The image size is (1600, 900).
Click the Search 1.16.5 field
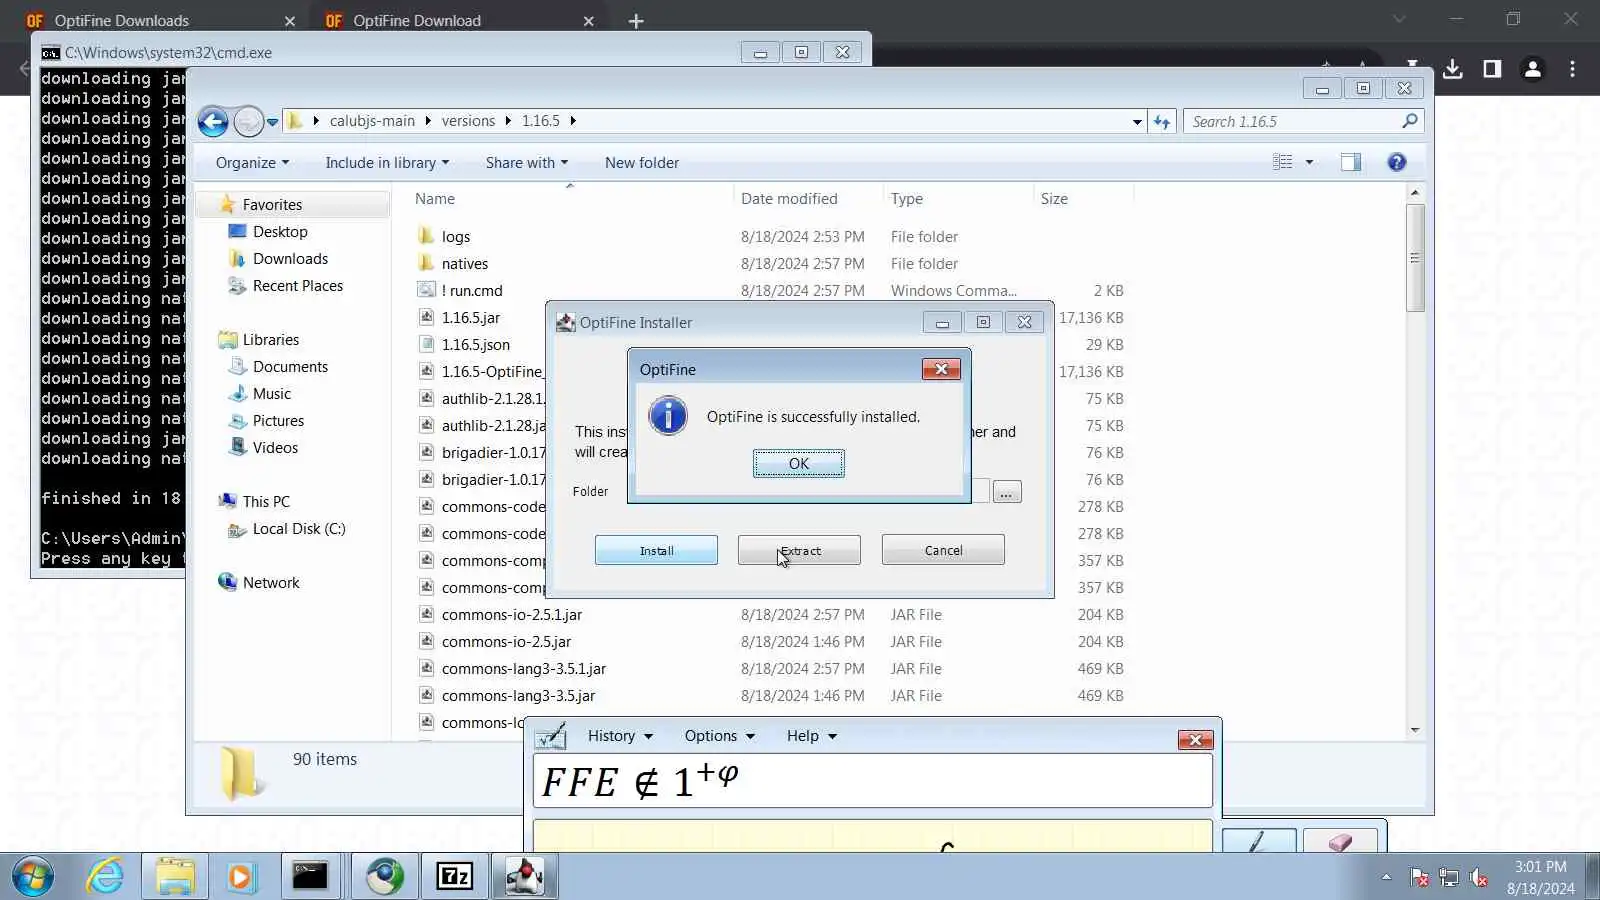(x=1304, y=121)
